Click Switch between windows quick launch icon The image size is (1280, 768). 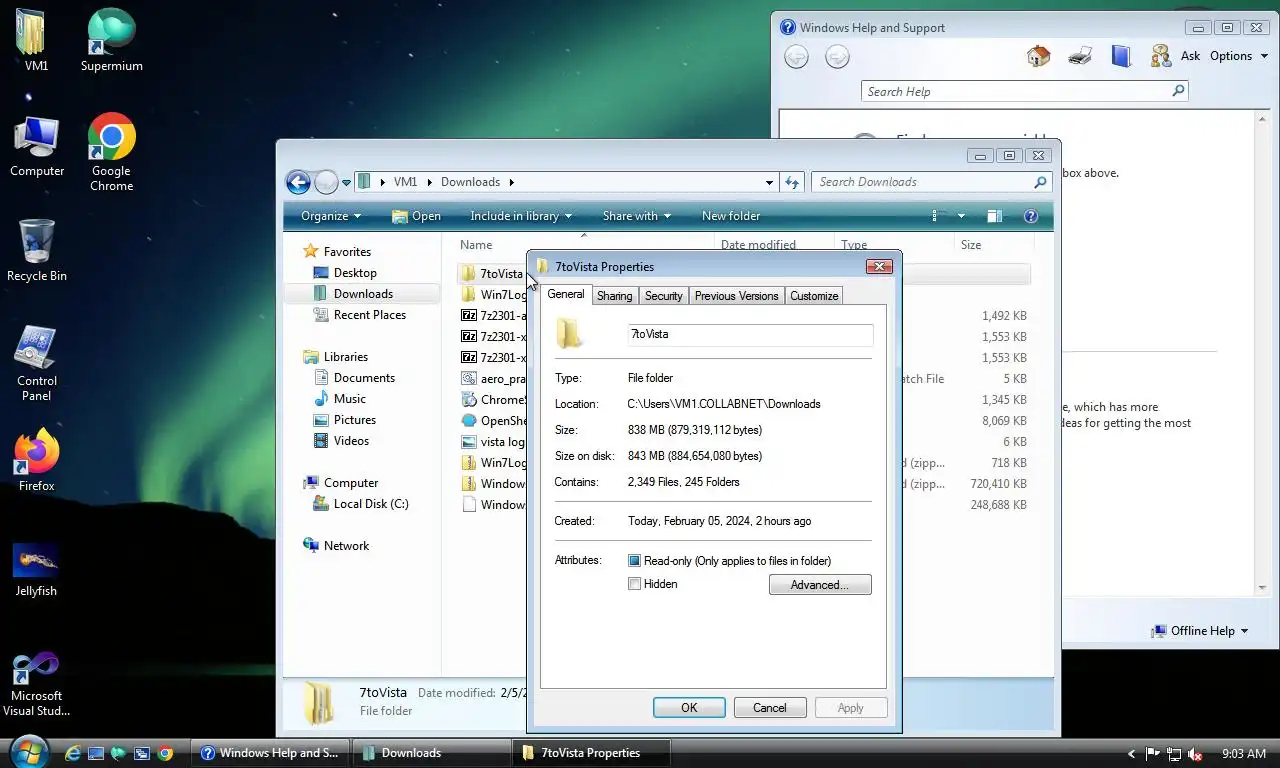(143, 753)
